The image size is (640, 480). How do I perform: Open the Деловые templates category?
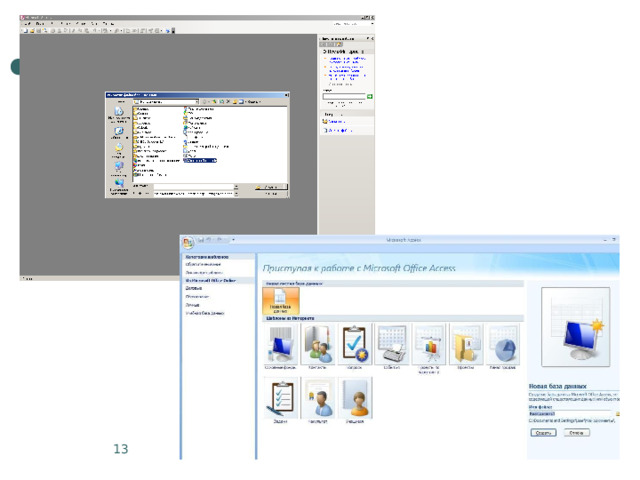[x=193, y=288]
